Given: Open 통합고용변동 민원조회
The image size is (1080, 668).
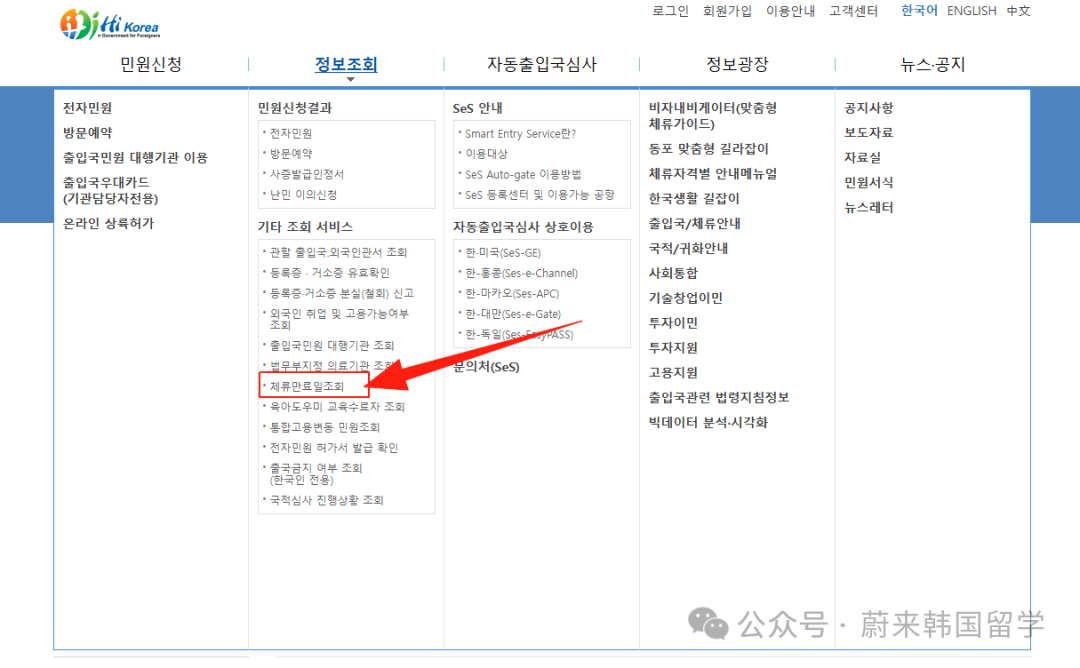Looking at the screenshot, I should [324, 428].
